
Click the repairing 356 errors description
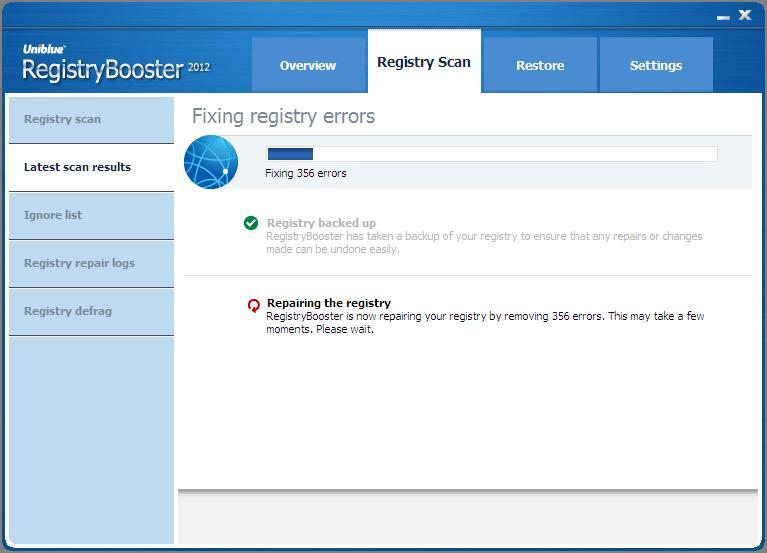point(485,323)
